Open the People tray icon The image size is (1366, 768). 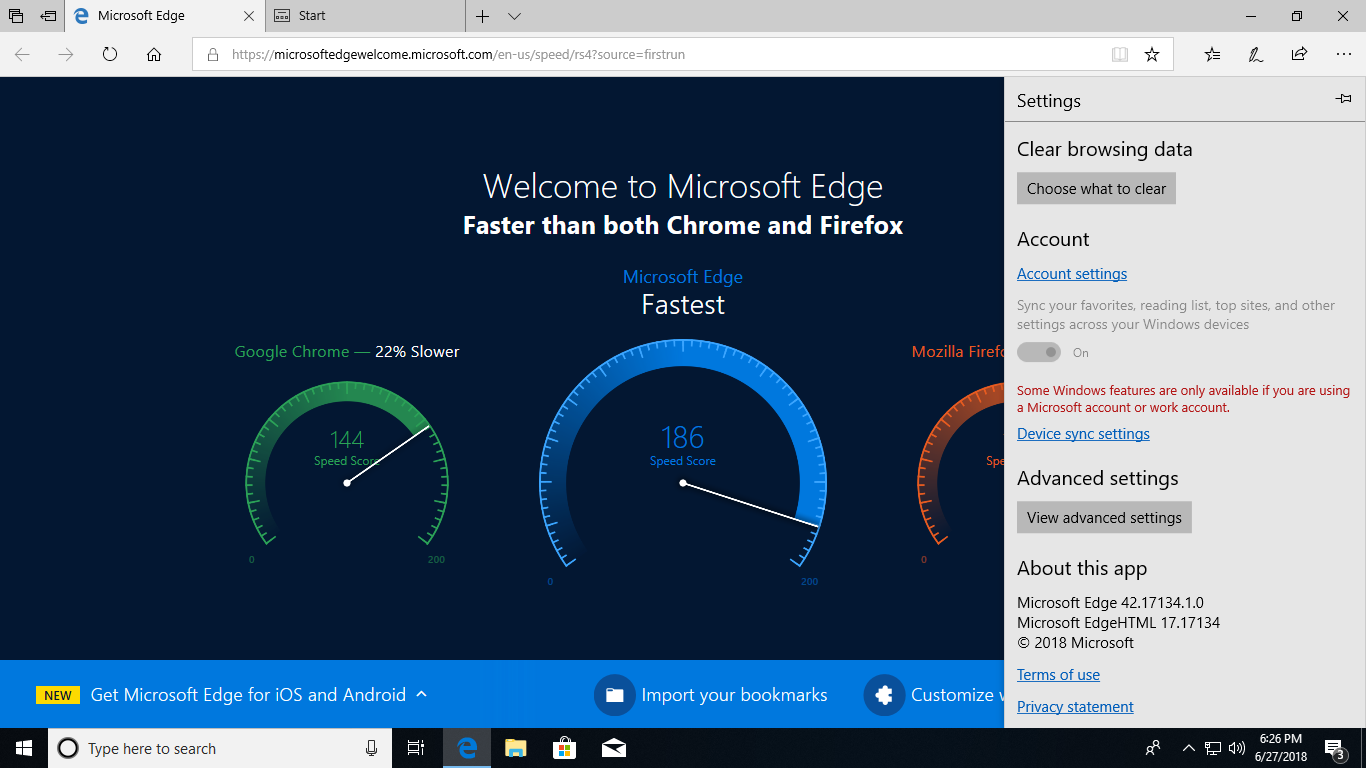coord(1153,748)
